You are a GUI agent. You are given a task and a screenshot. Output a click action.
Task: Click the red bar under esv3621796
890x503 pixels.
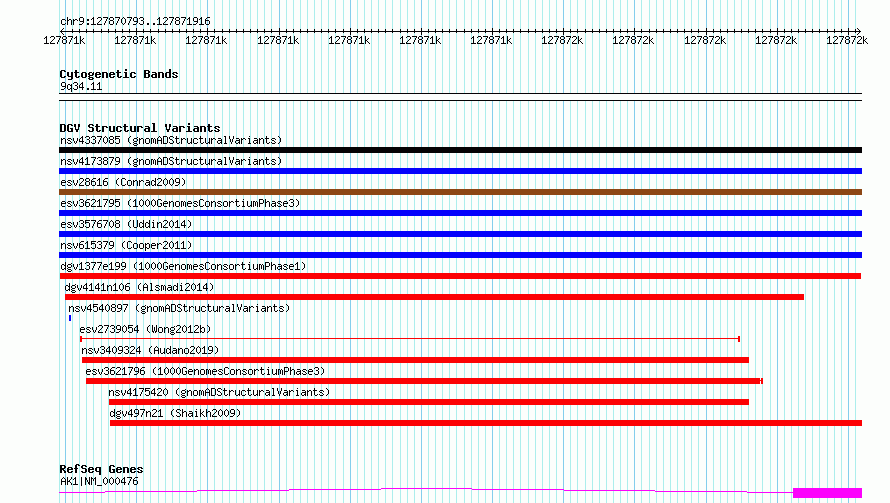pyautogui.click(x=424, y=381)
